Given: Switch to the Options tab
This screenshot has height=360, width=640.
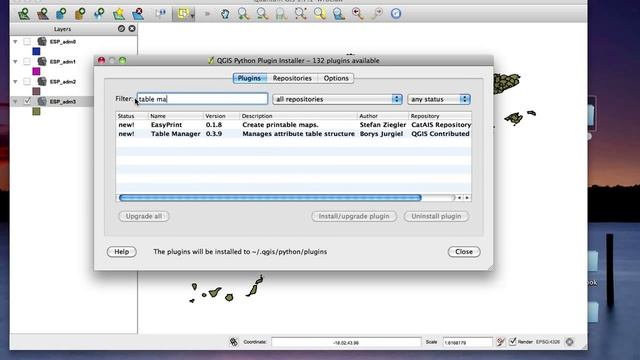Looking at the screenshot, I should (x=336, y=78).
